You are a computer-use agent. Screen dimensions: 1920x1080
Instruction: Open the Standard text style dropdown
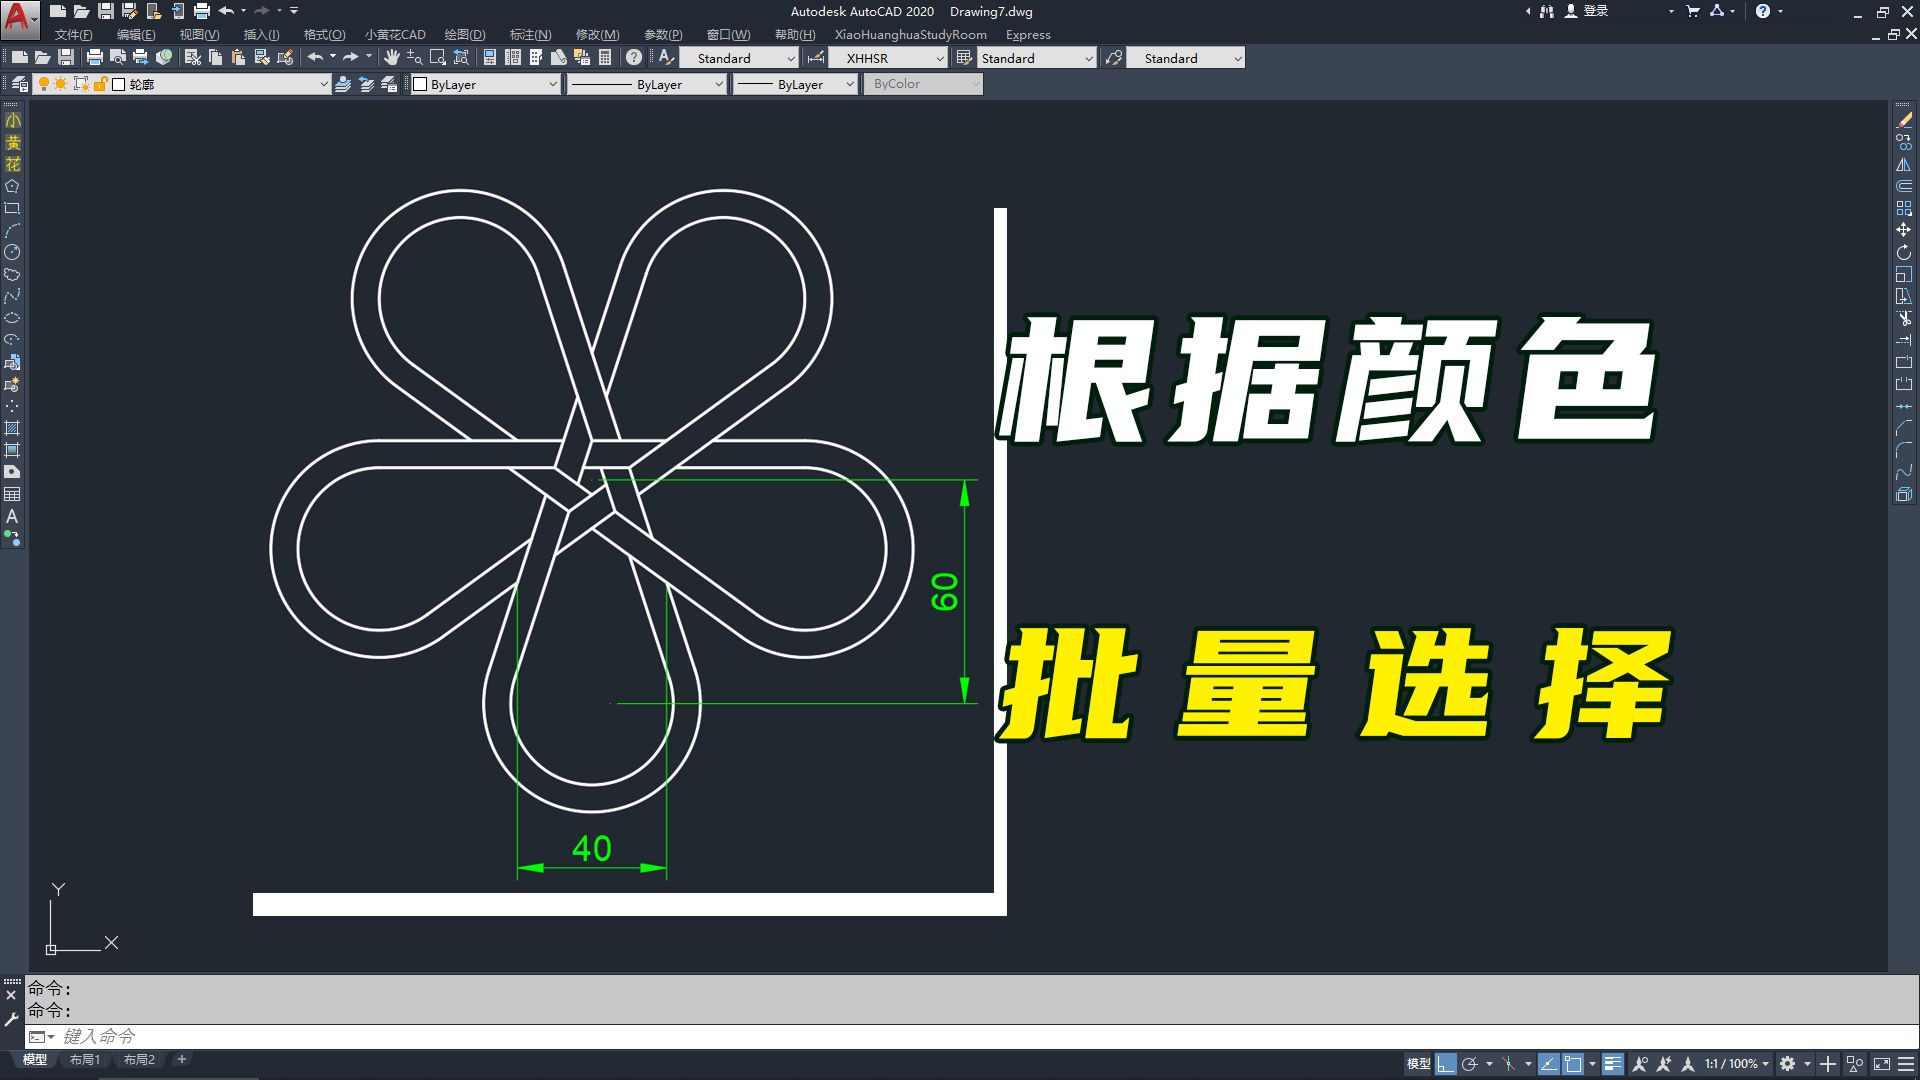pos(739,58)
